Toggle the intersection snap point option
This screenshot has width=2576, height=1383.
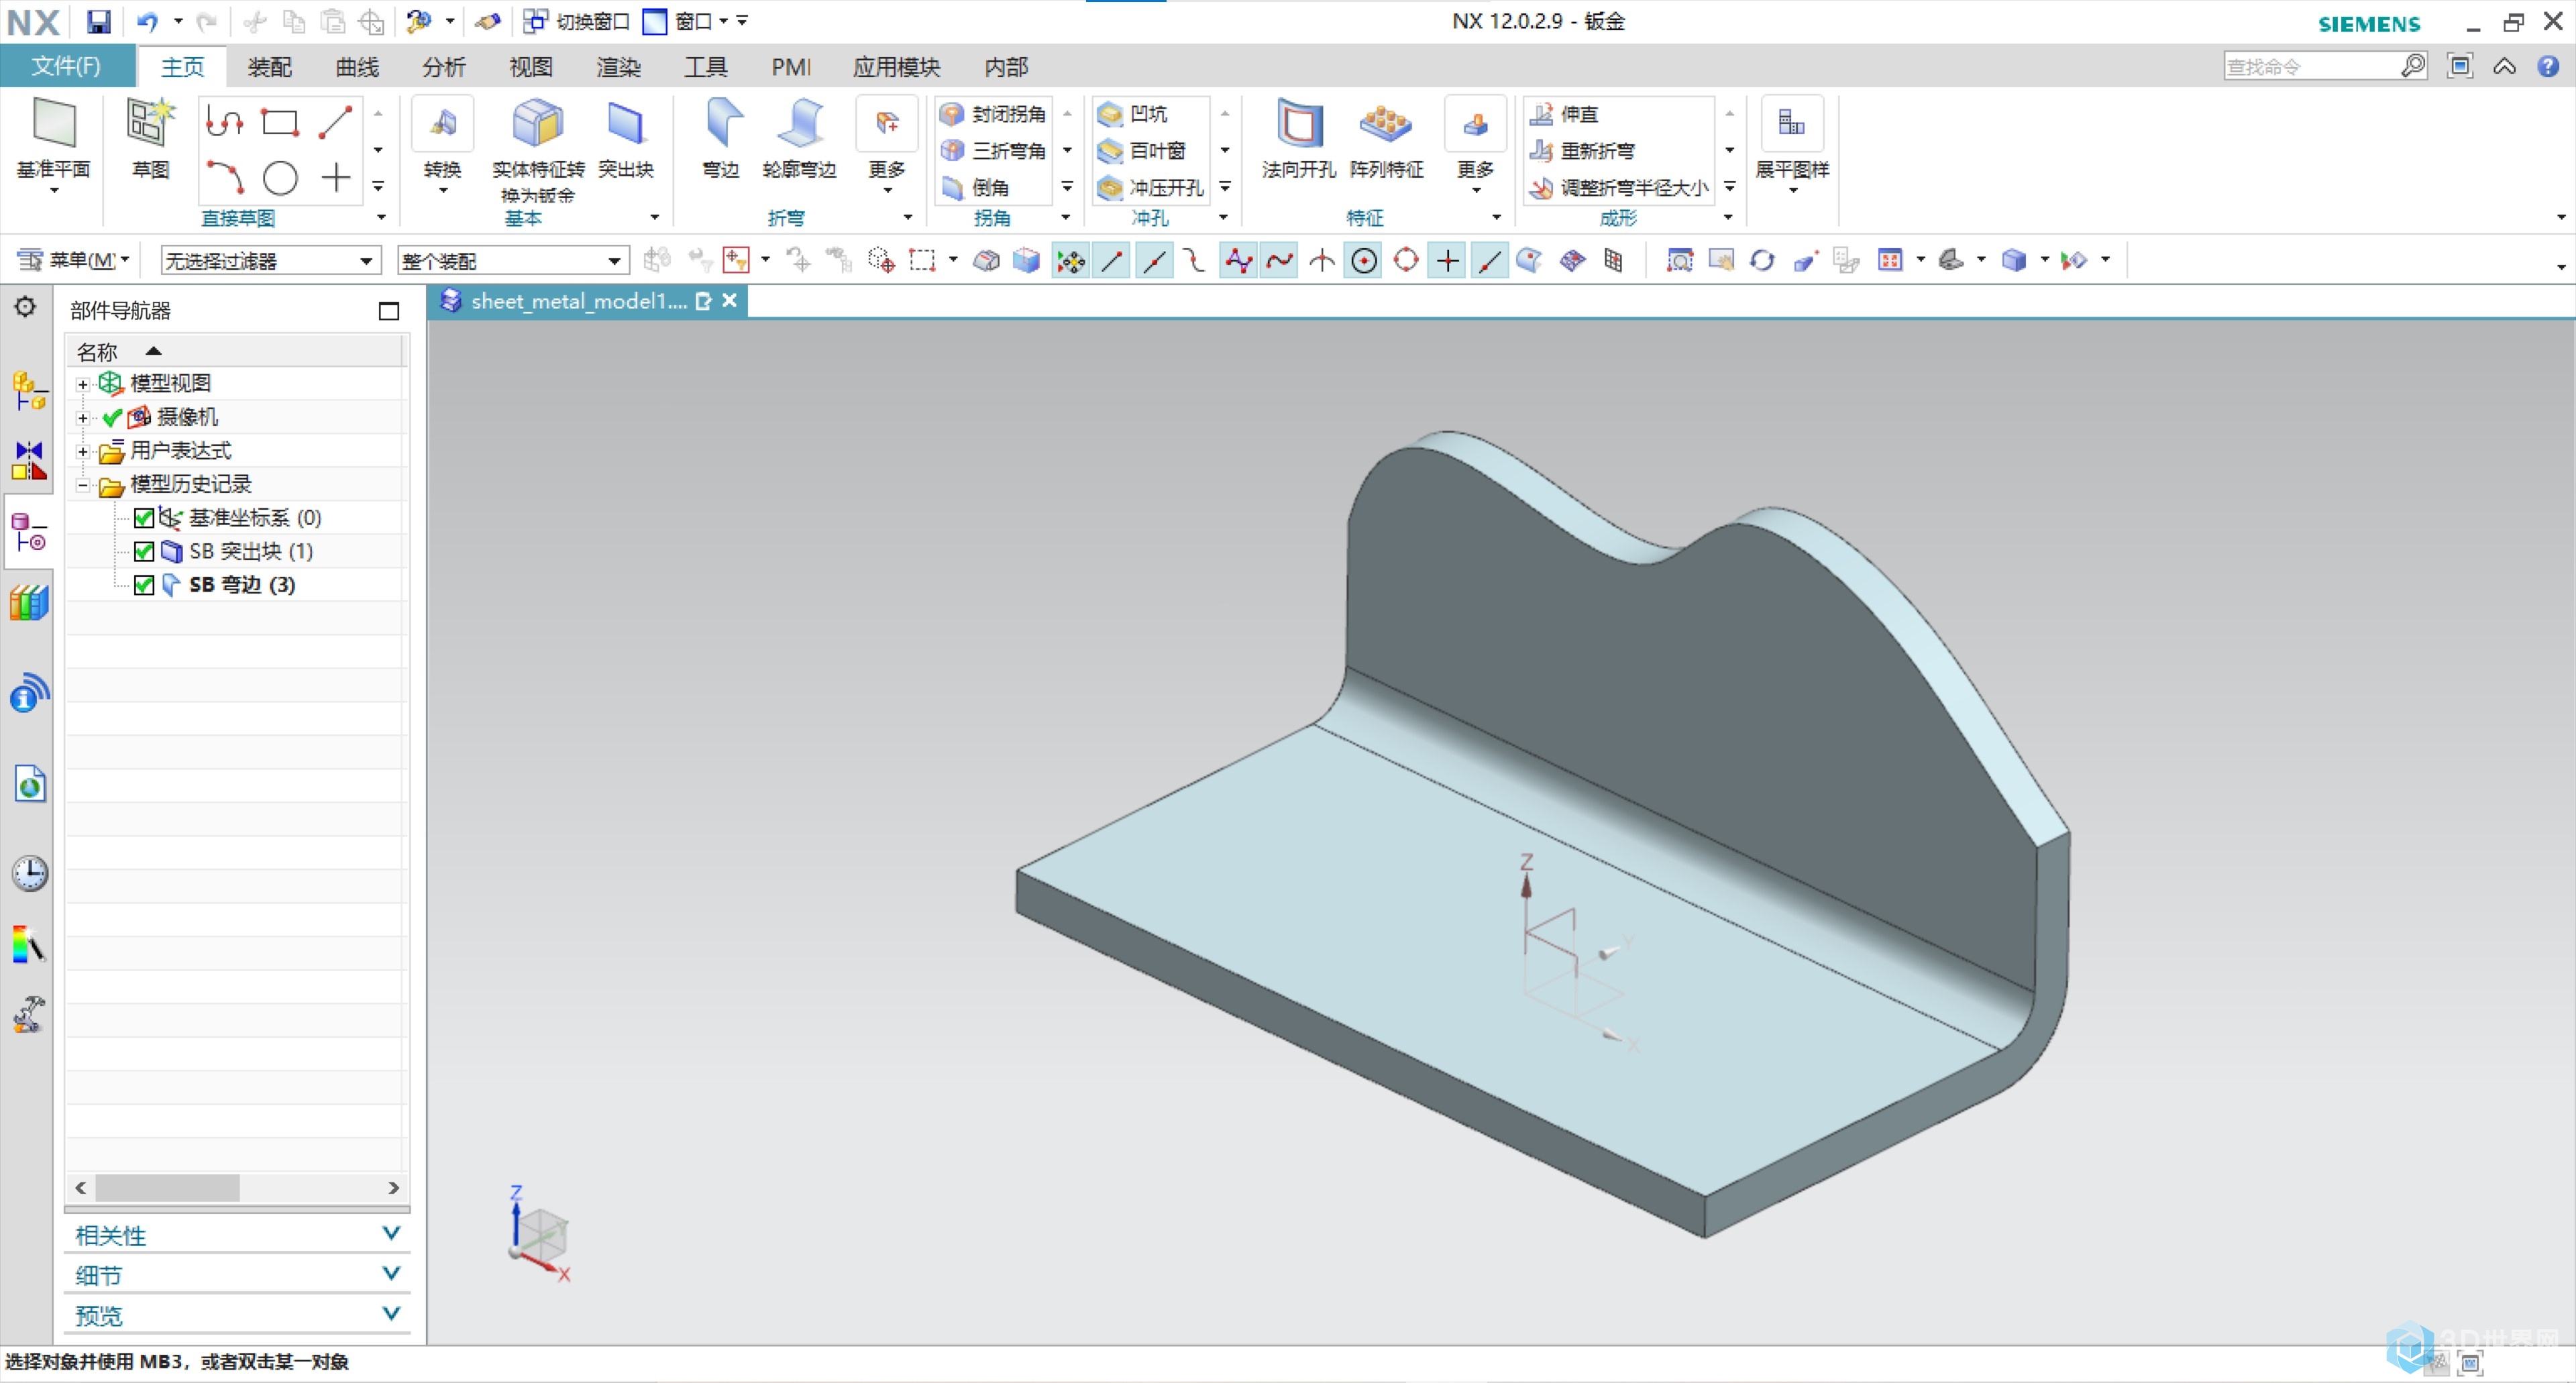(x=1321, y=261)
